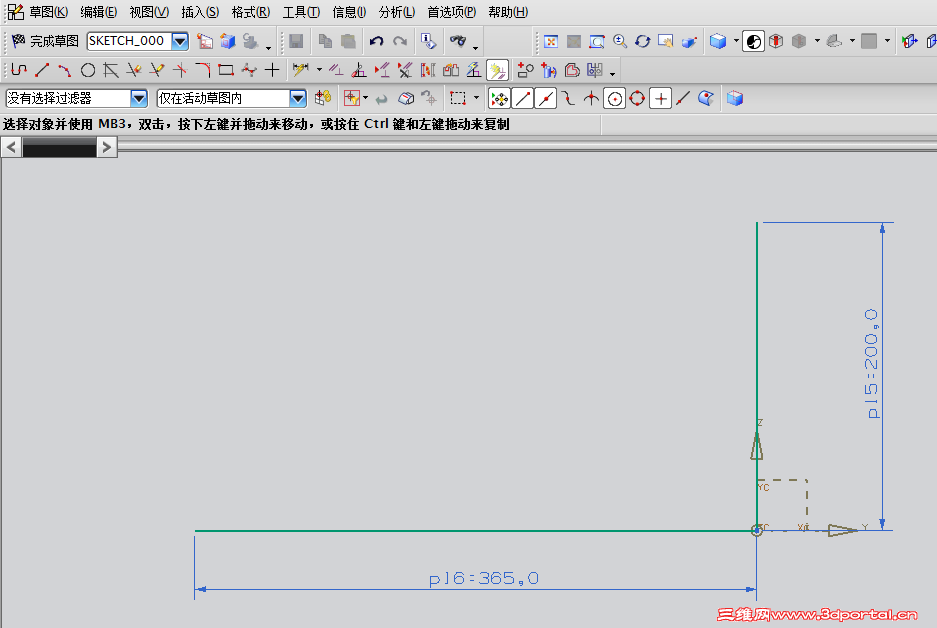Select the Arc tool
The height and width of the screenshot is (628, 937).
point(65,71)
